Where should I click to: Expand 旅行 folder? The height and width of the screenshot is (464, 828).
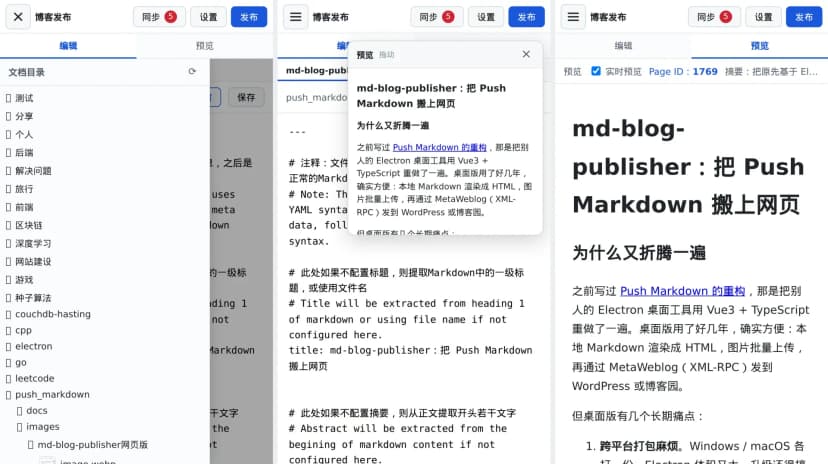[24, 188]
